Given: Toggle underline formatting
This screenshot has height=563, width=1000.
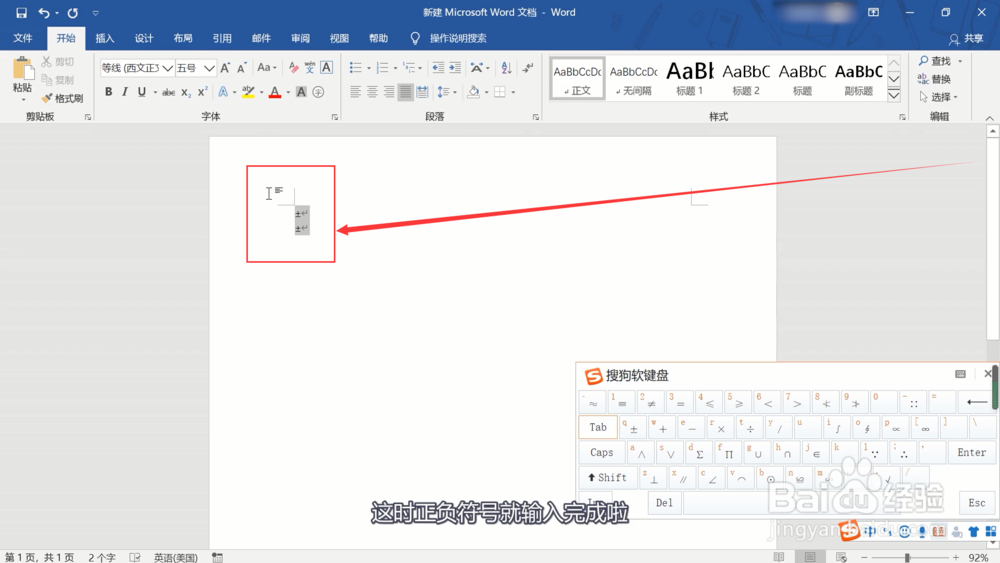Looking at the screenshot, I should tap(142, 92).
